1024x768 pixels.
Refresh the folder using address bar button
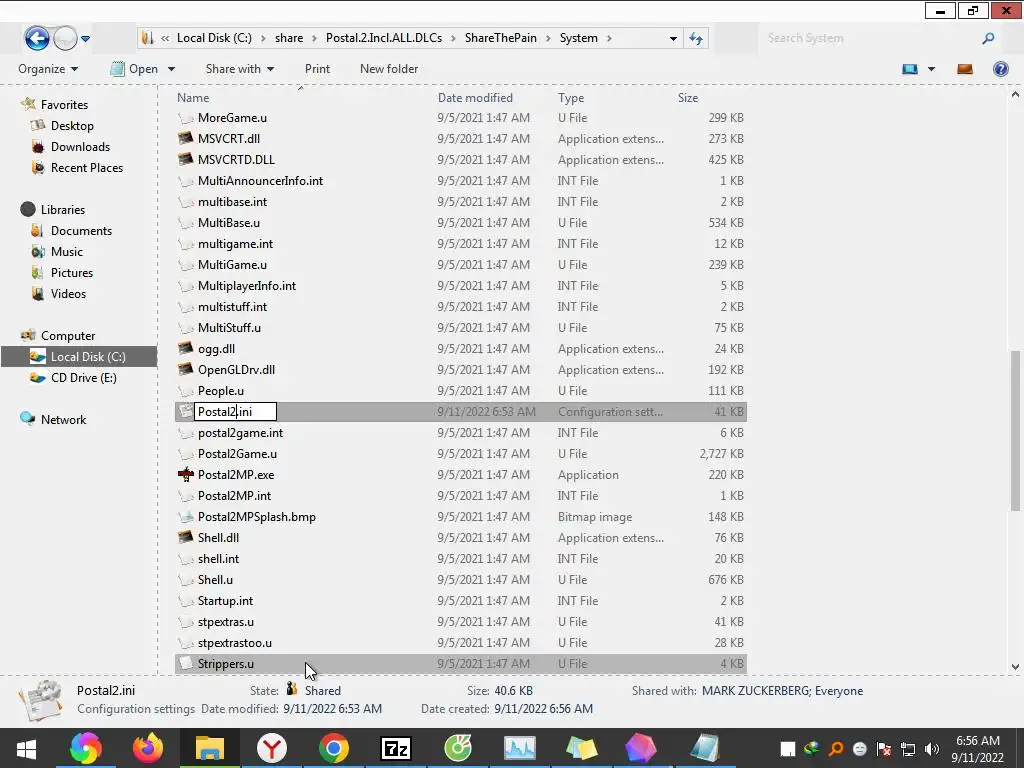pyautogui.click(x=696, y=39)
